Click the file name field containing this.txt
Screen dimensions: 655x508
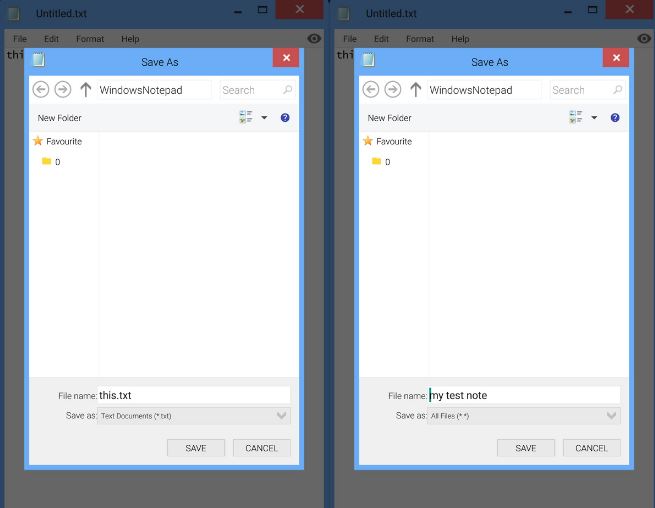193,395
